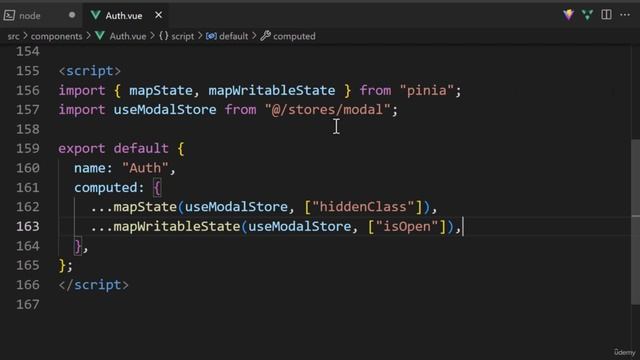Click the closing </script> tag
Viewport: 640px width, 360px height.
pyautogui.click(x=93, y=285)
